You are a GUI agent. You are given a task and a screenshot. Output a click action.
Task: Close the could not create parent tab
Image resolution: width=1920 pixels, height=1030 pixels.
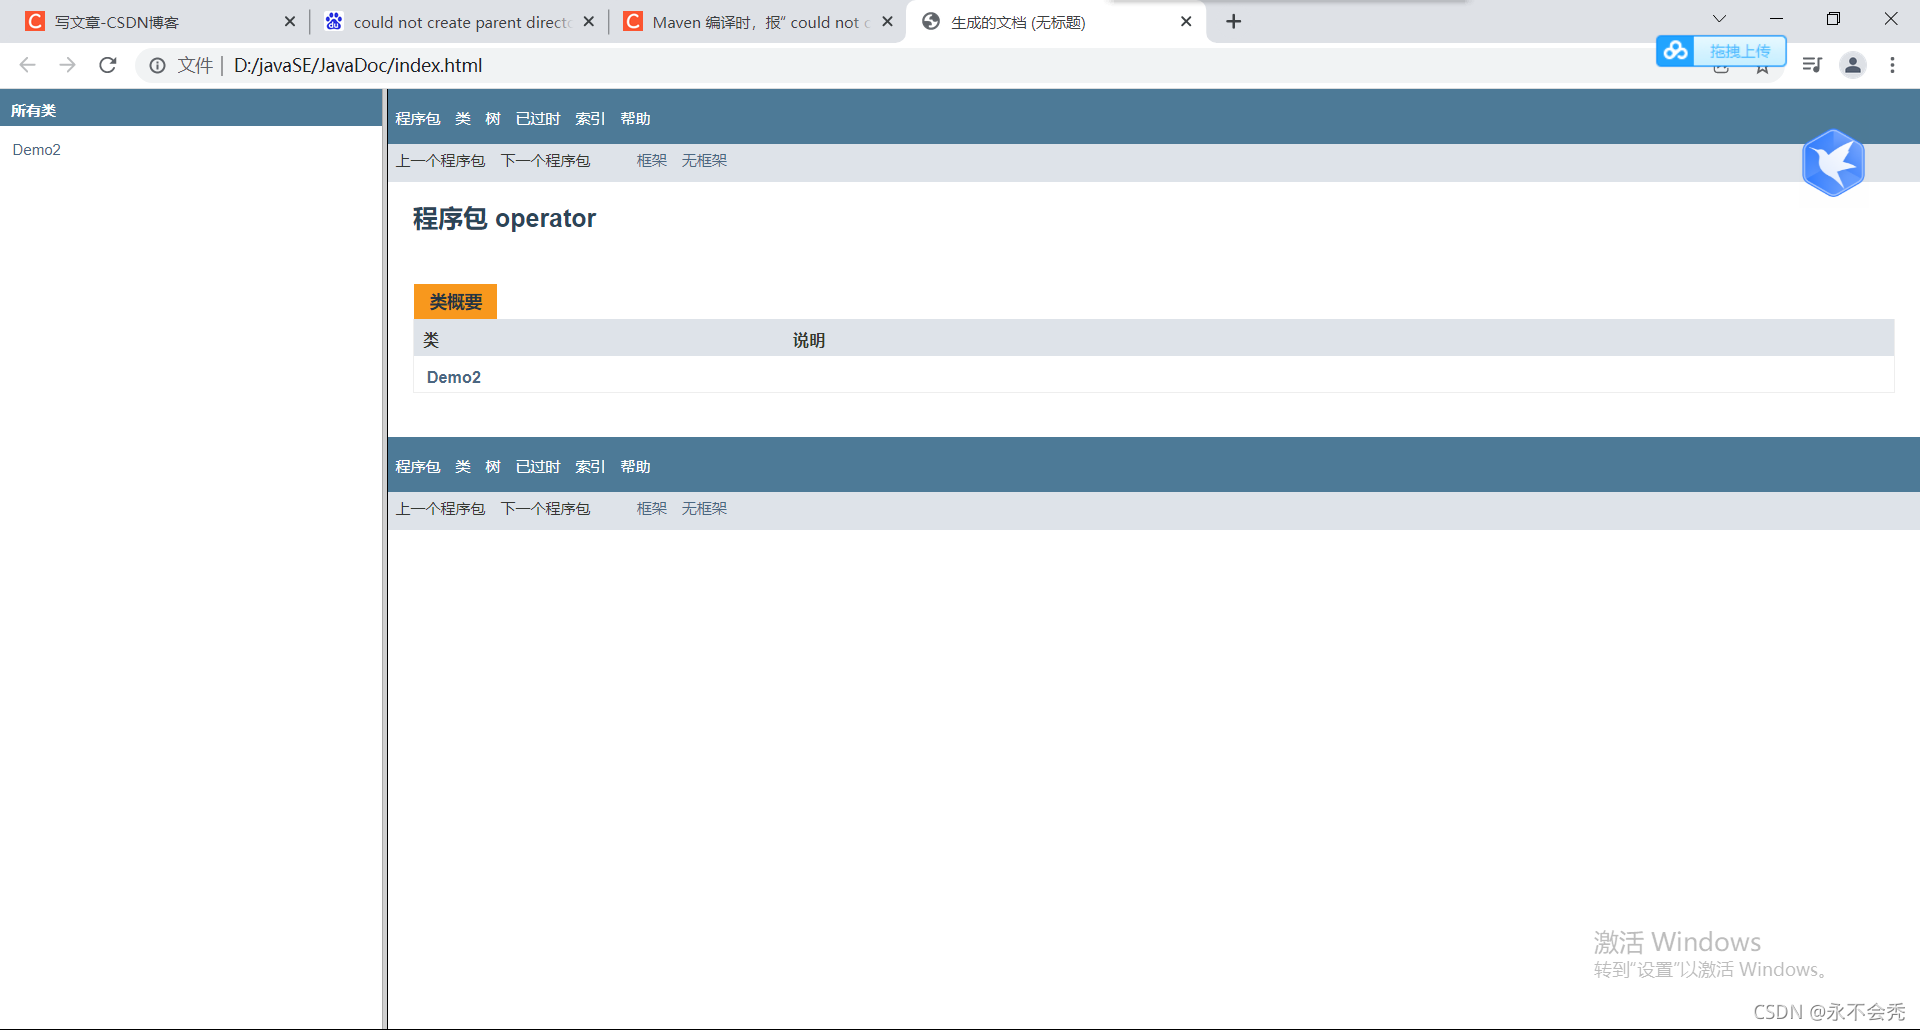coord(588,21)
